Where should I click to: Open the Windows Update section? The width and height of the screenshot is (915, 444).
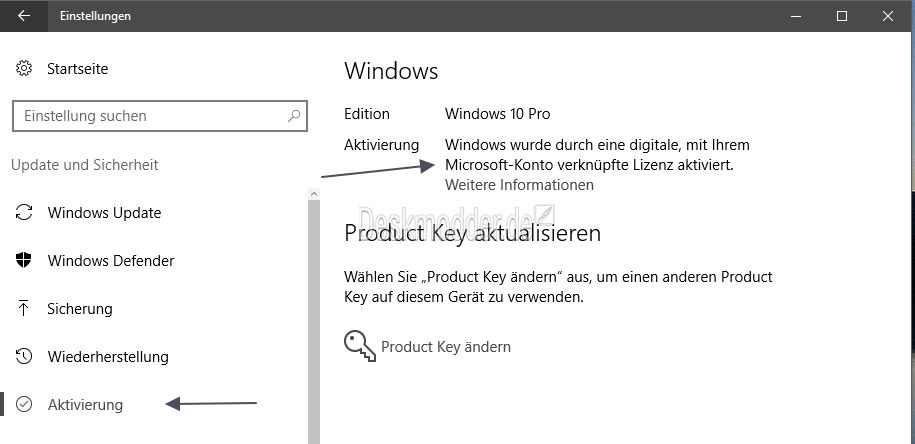coord(104,212)
